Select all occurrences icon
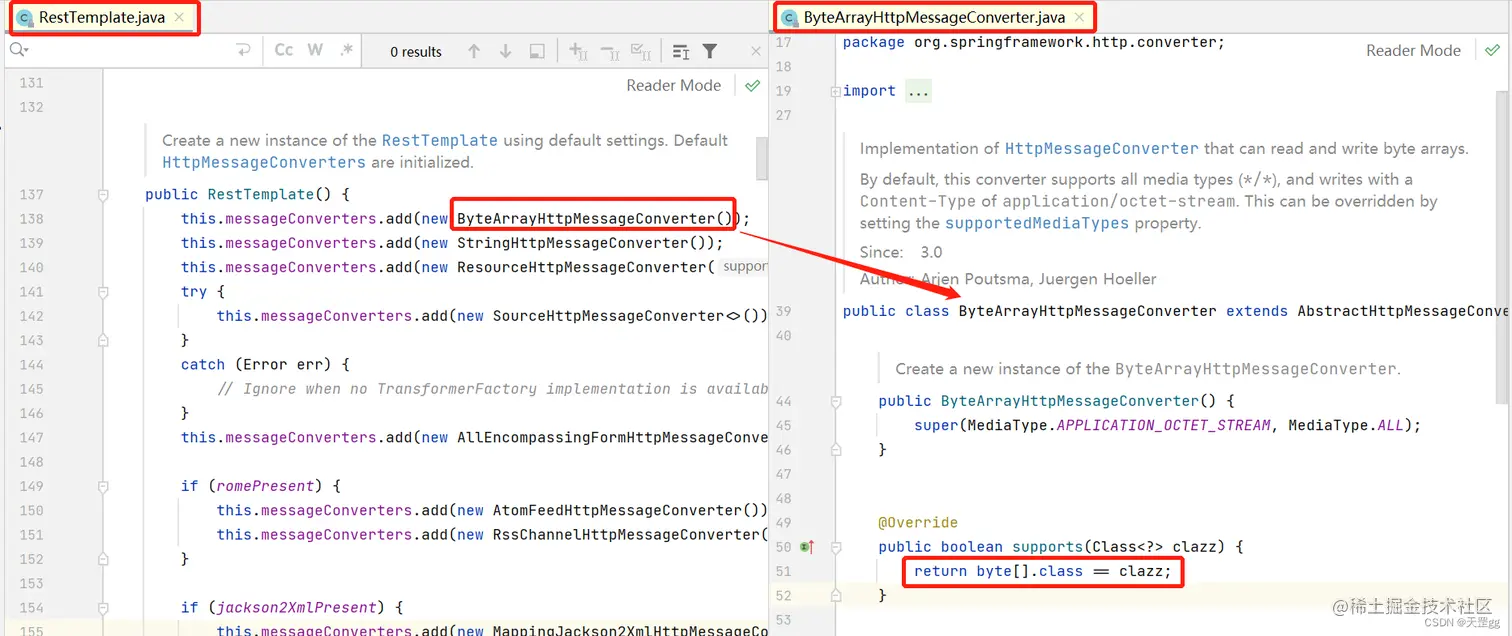 [641, 51]
